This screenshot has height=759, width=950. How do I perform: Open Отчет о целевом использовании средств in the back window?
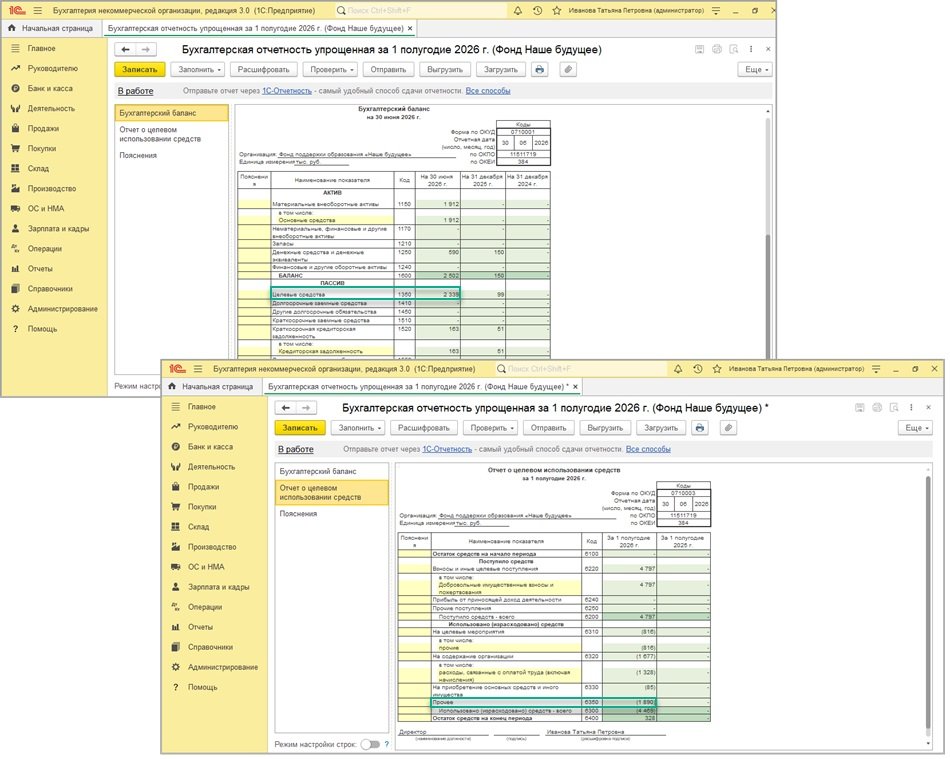(171, 134)
